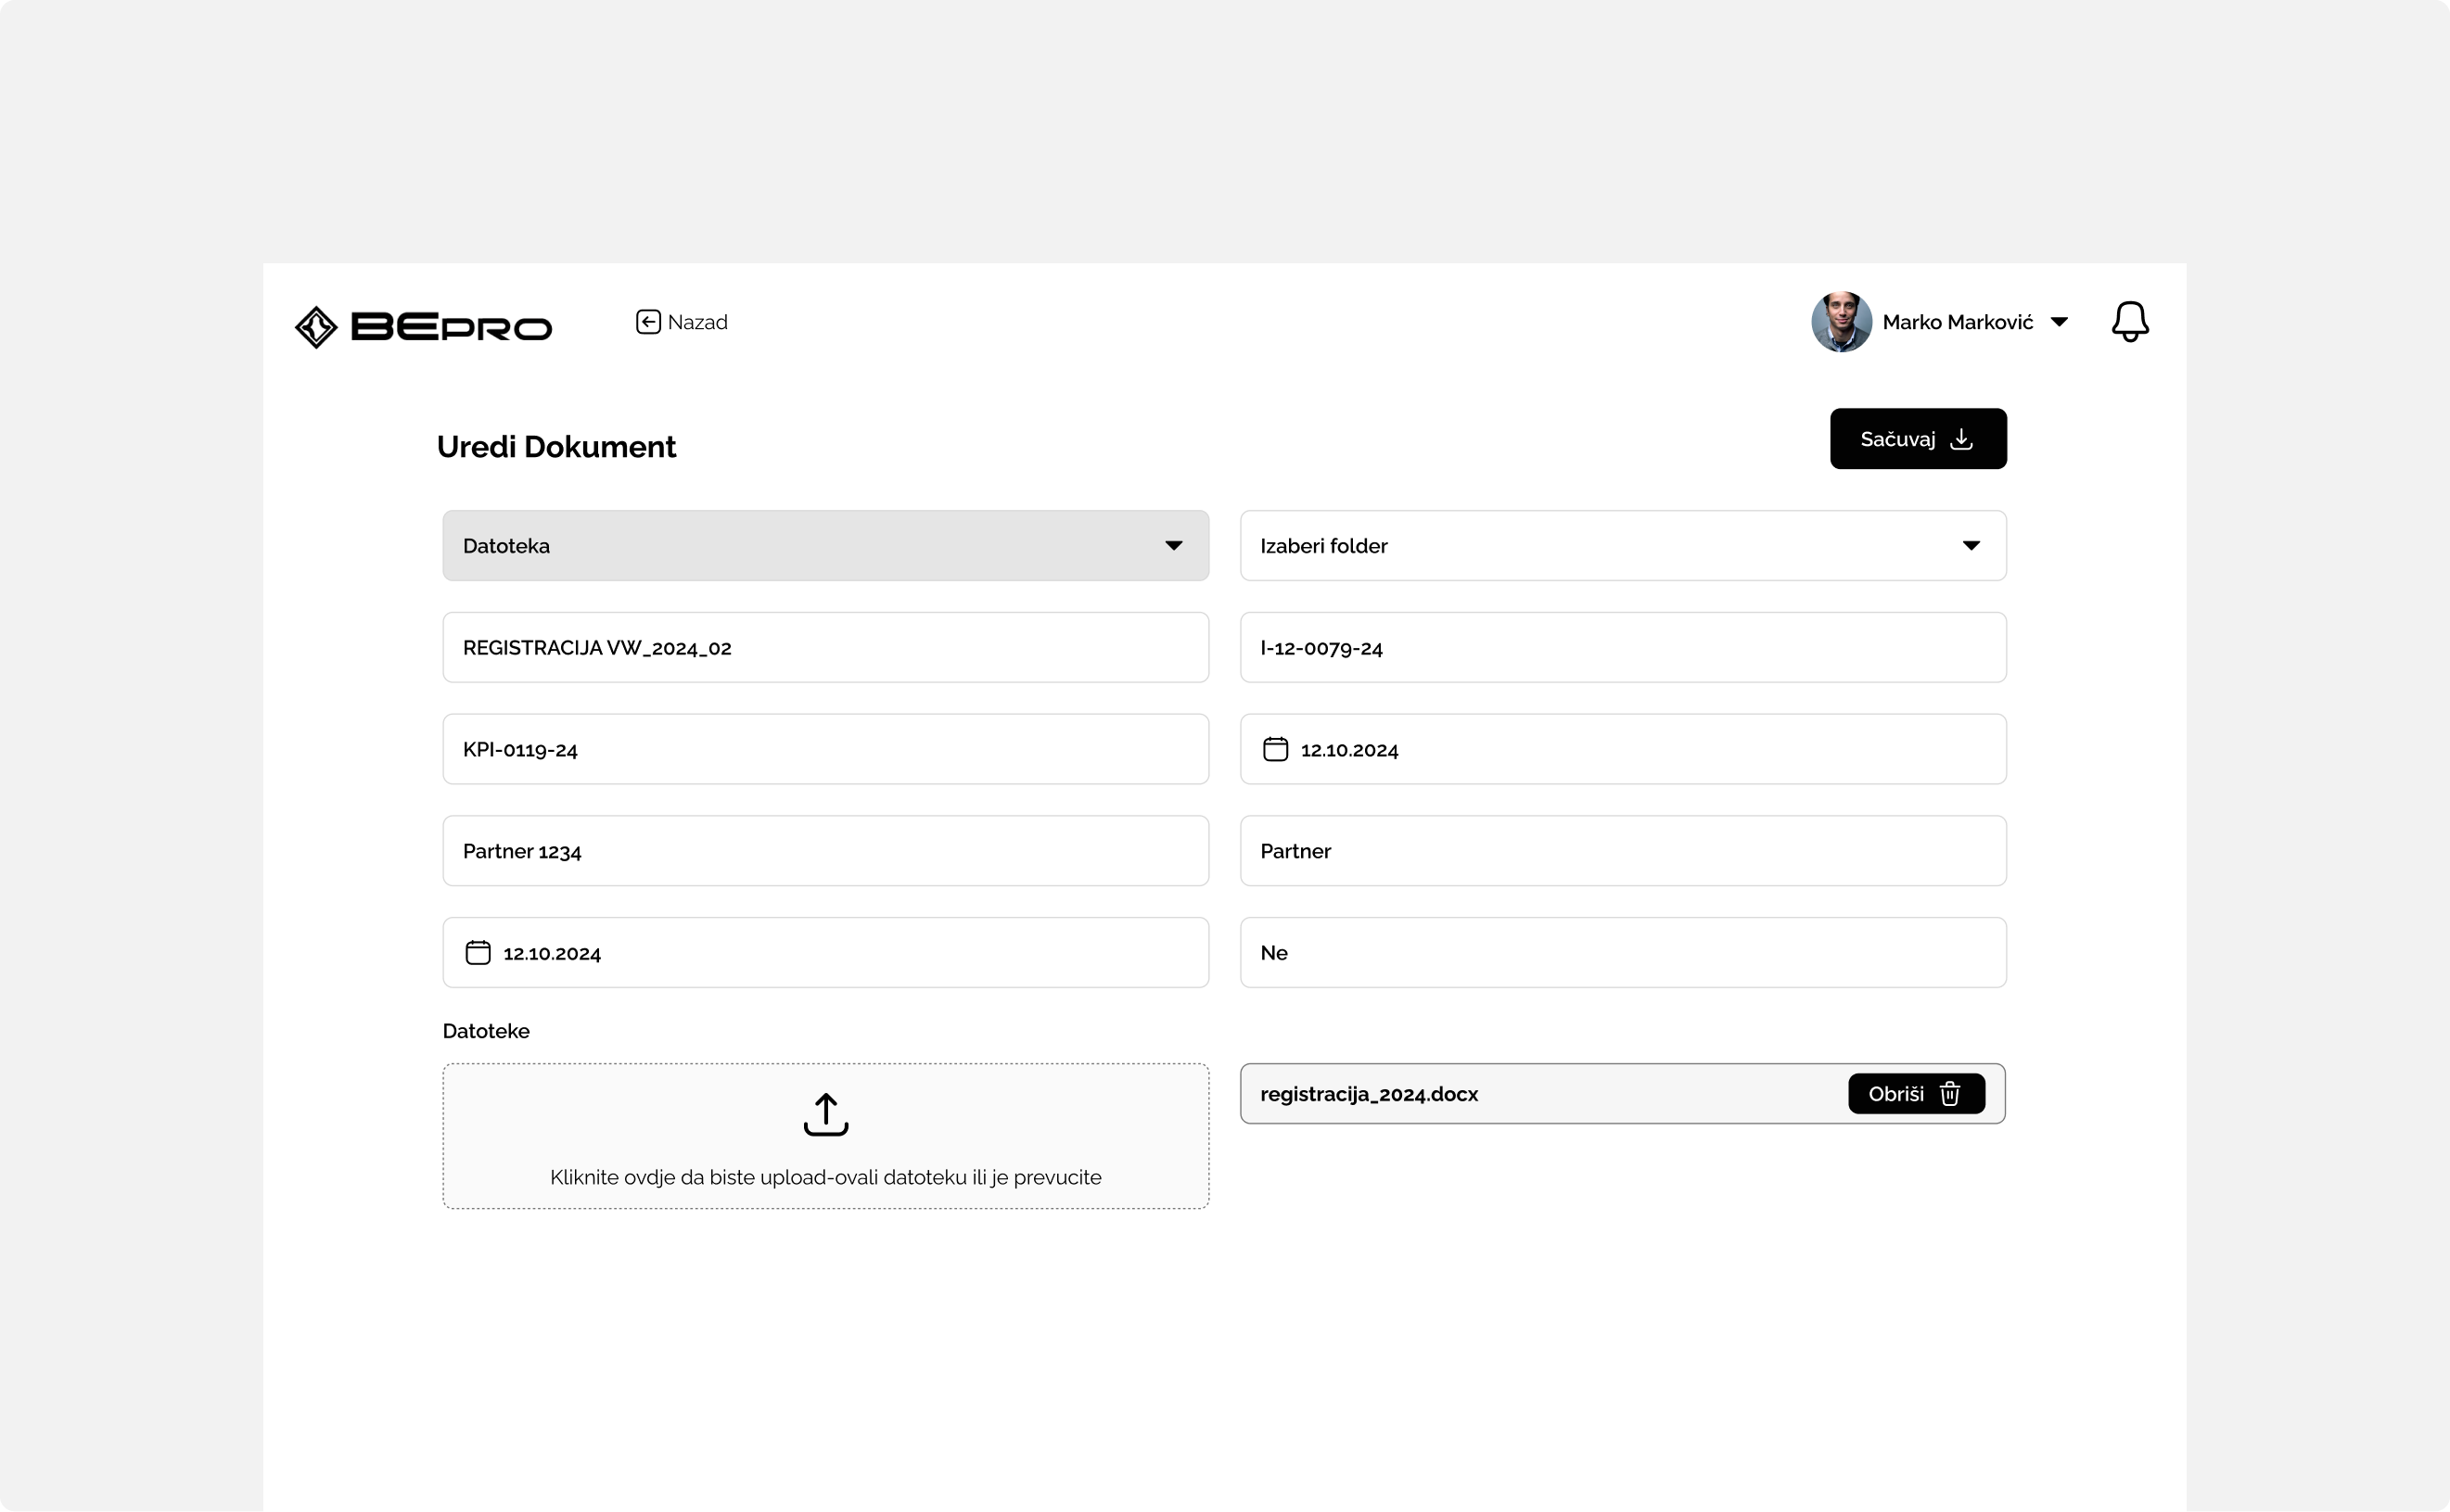Click Marko Marković's profile avatar
This screenshot has height=1512, width=2450.
1840,322
